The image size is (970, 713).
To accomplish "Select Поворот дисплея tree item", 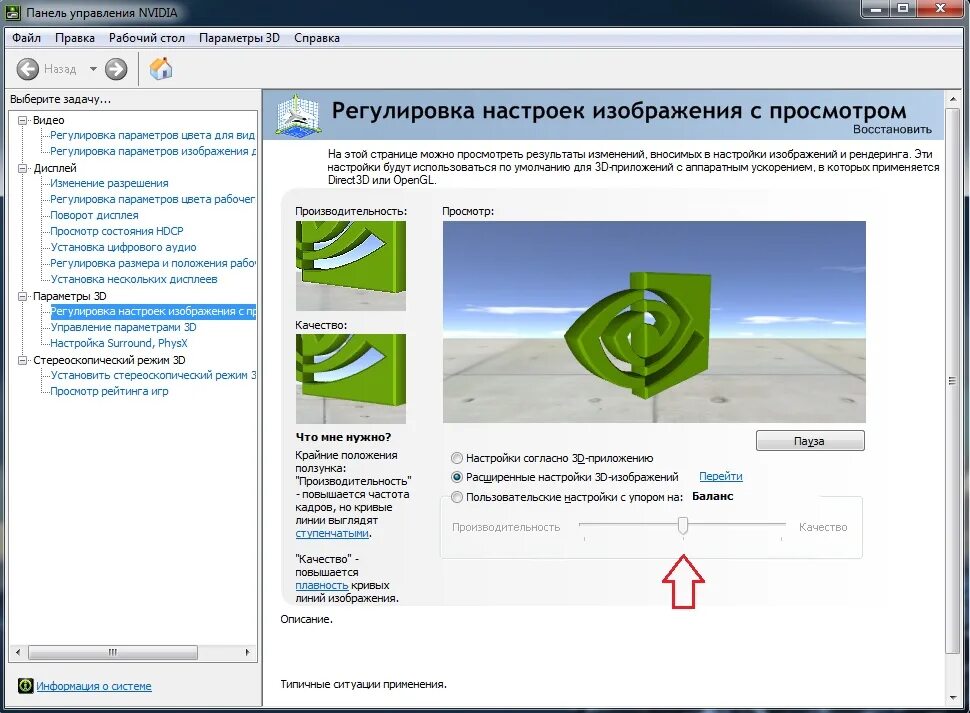I will tap(94, 215).
